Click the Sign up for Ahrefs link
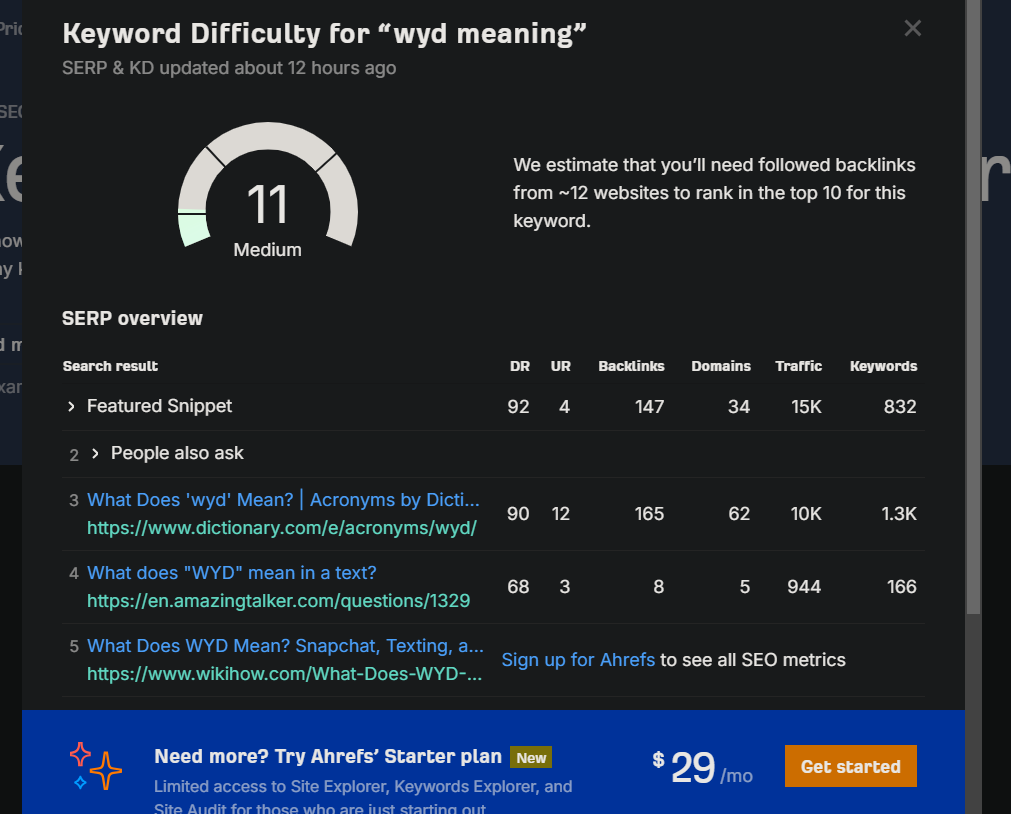This screenshot has width=1011, height=814. coord(578,660)
